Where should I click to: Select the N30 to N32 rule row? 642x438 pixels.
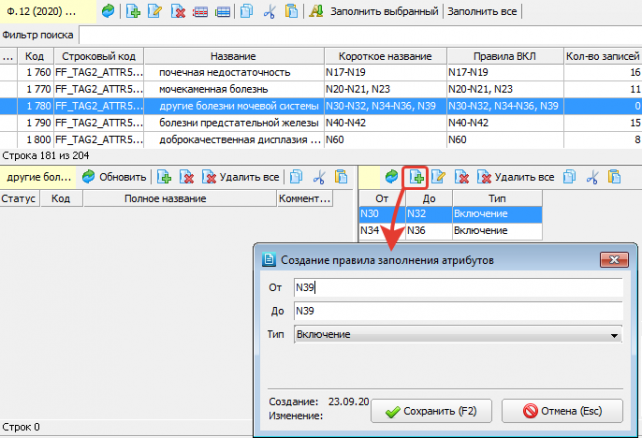(451, 214)
